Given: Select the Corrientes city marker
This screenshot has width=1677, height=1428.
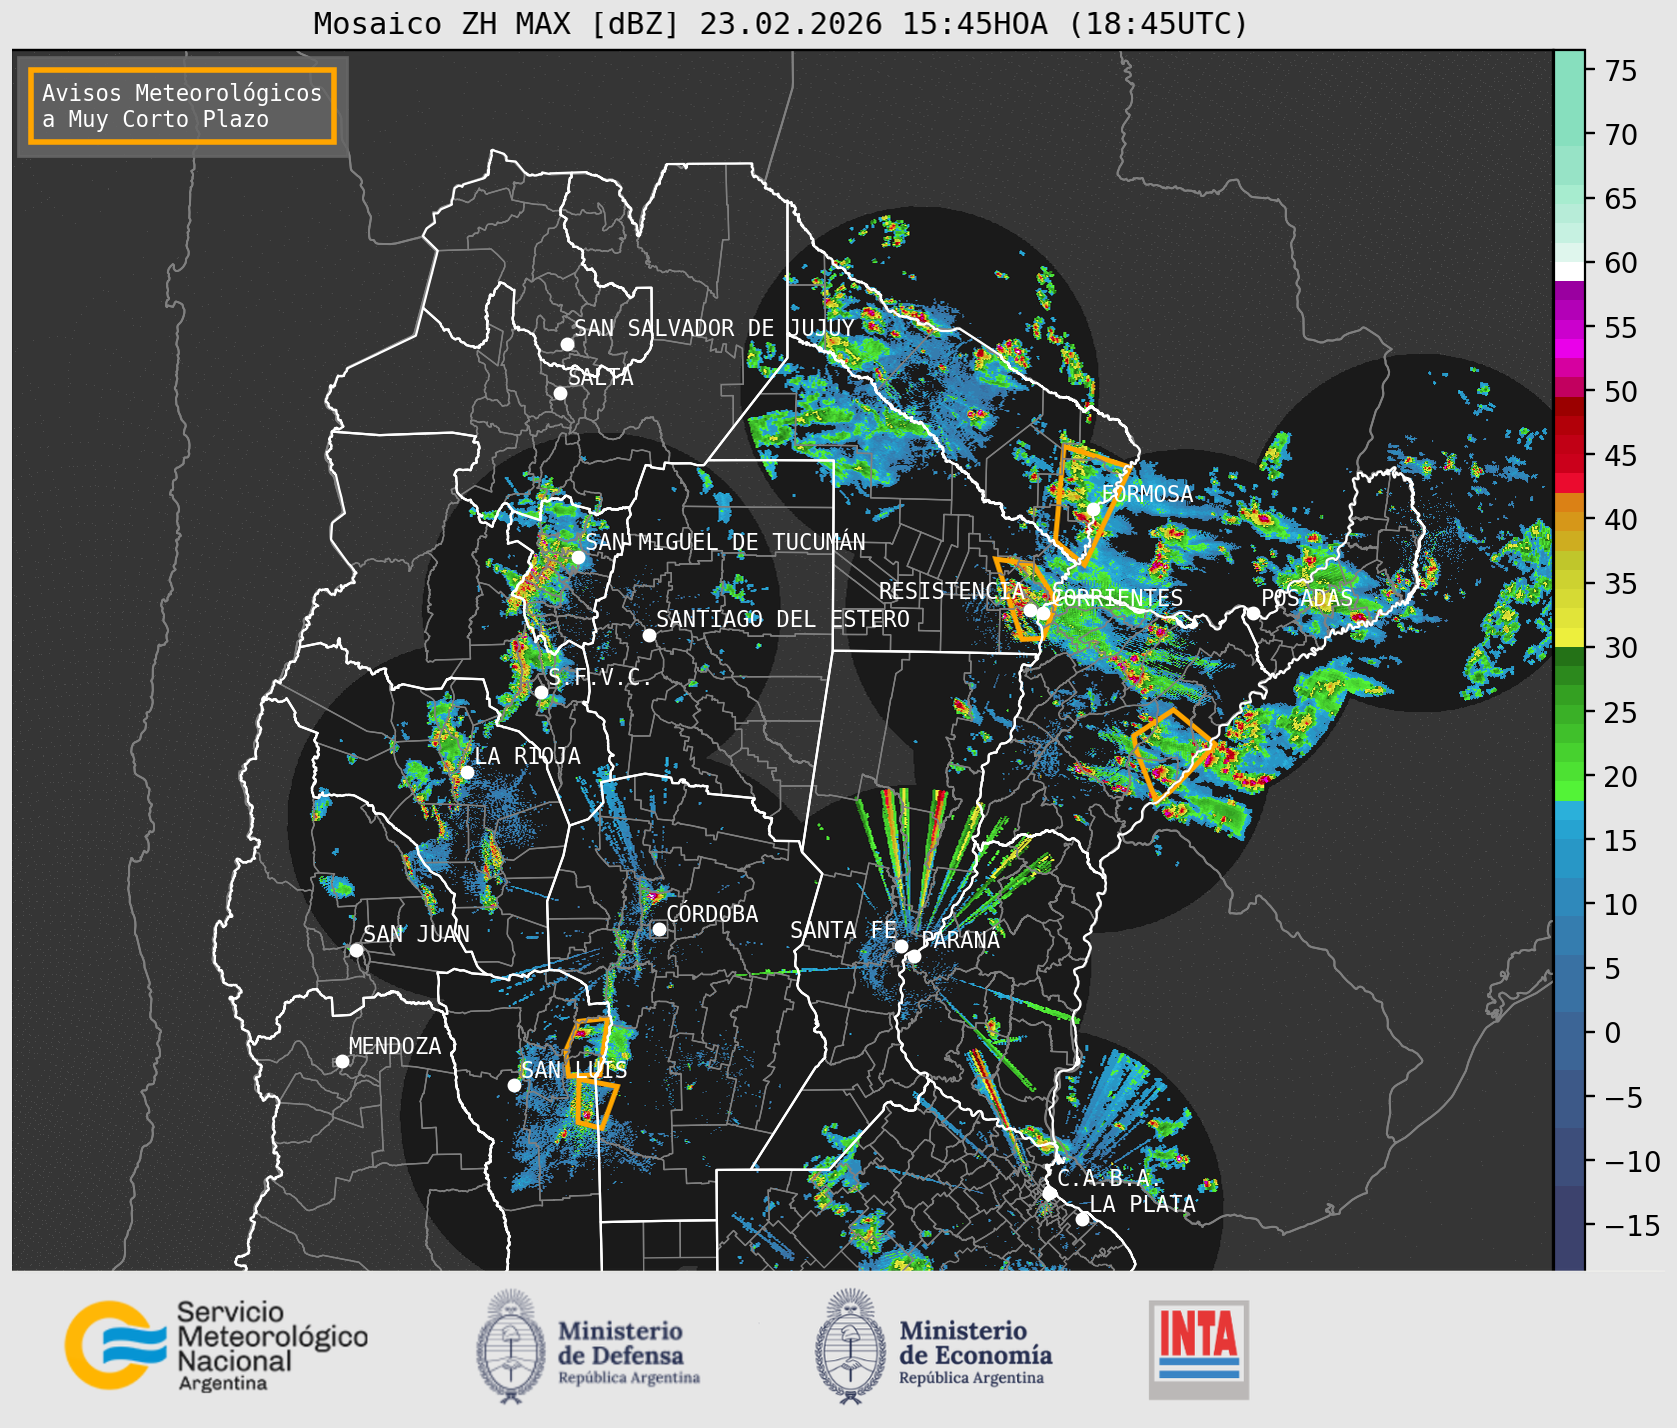Looking at the screenshot, I should coord(1043,612).
